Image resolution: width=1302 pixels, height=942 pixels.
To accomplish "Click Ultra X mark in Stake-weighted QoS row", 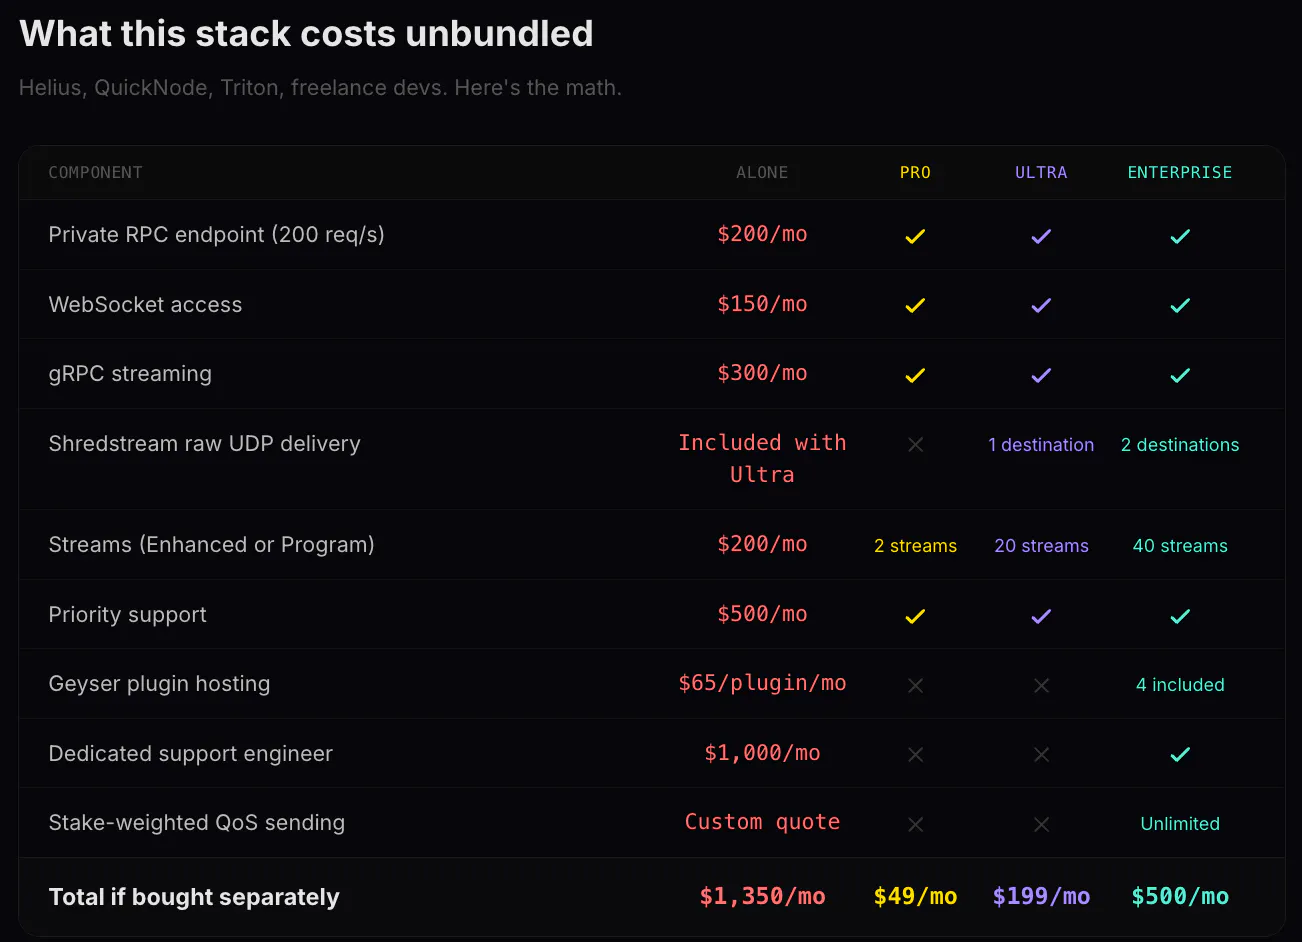I will (1041, 824).
